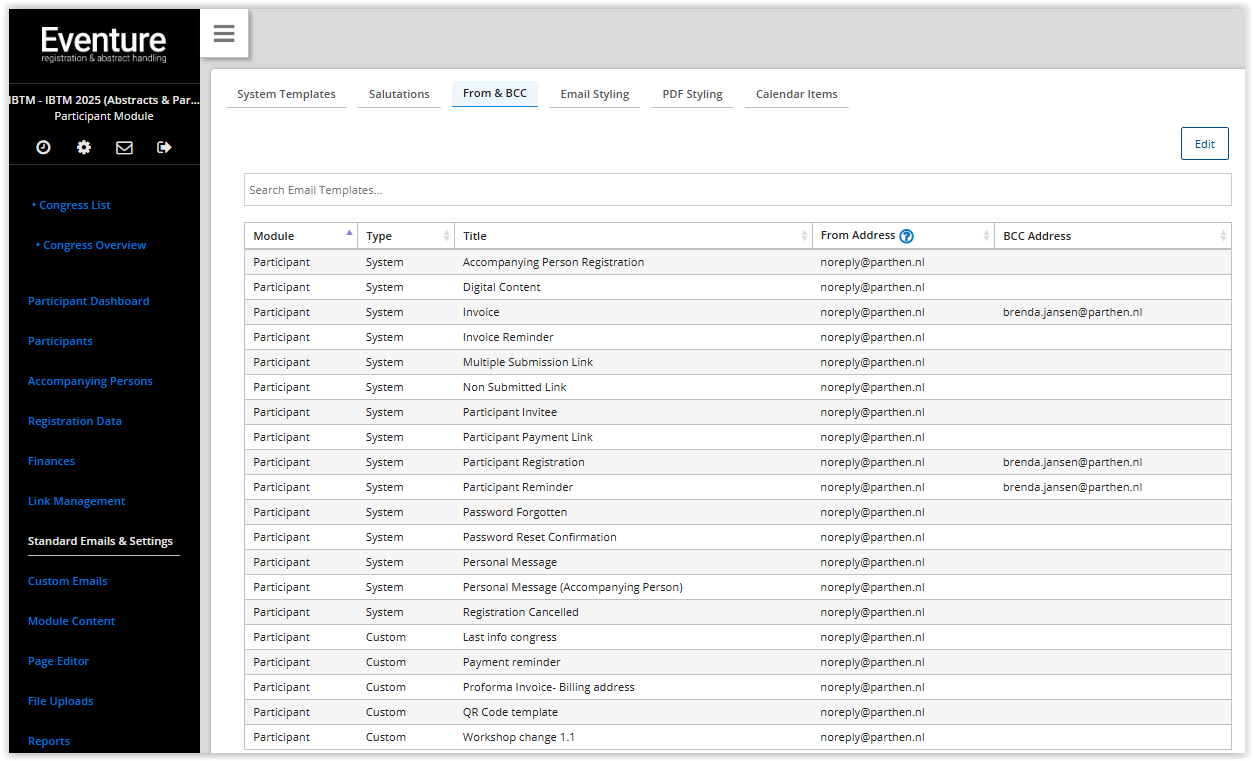Select the Accompanying Person Registration row title
Screen dimensions: 1253x761
click(553, 262)
